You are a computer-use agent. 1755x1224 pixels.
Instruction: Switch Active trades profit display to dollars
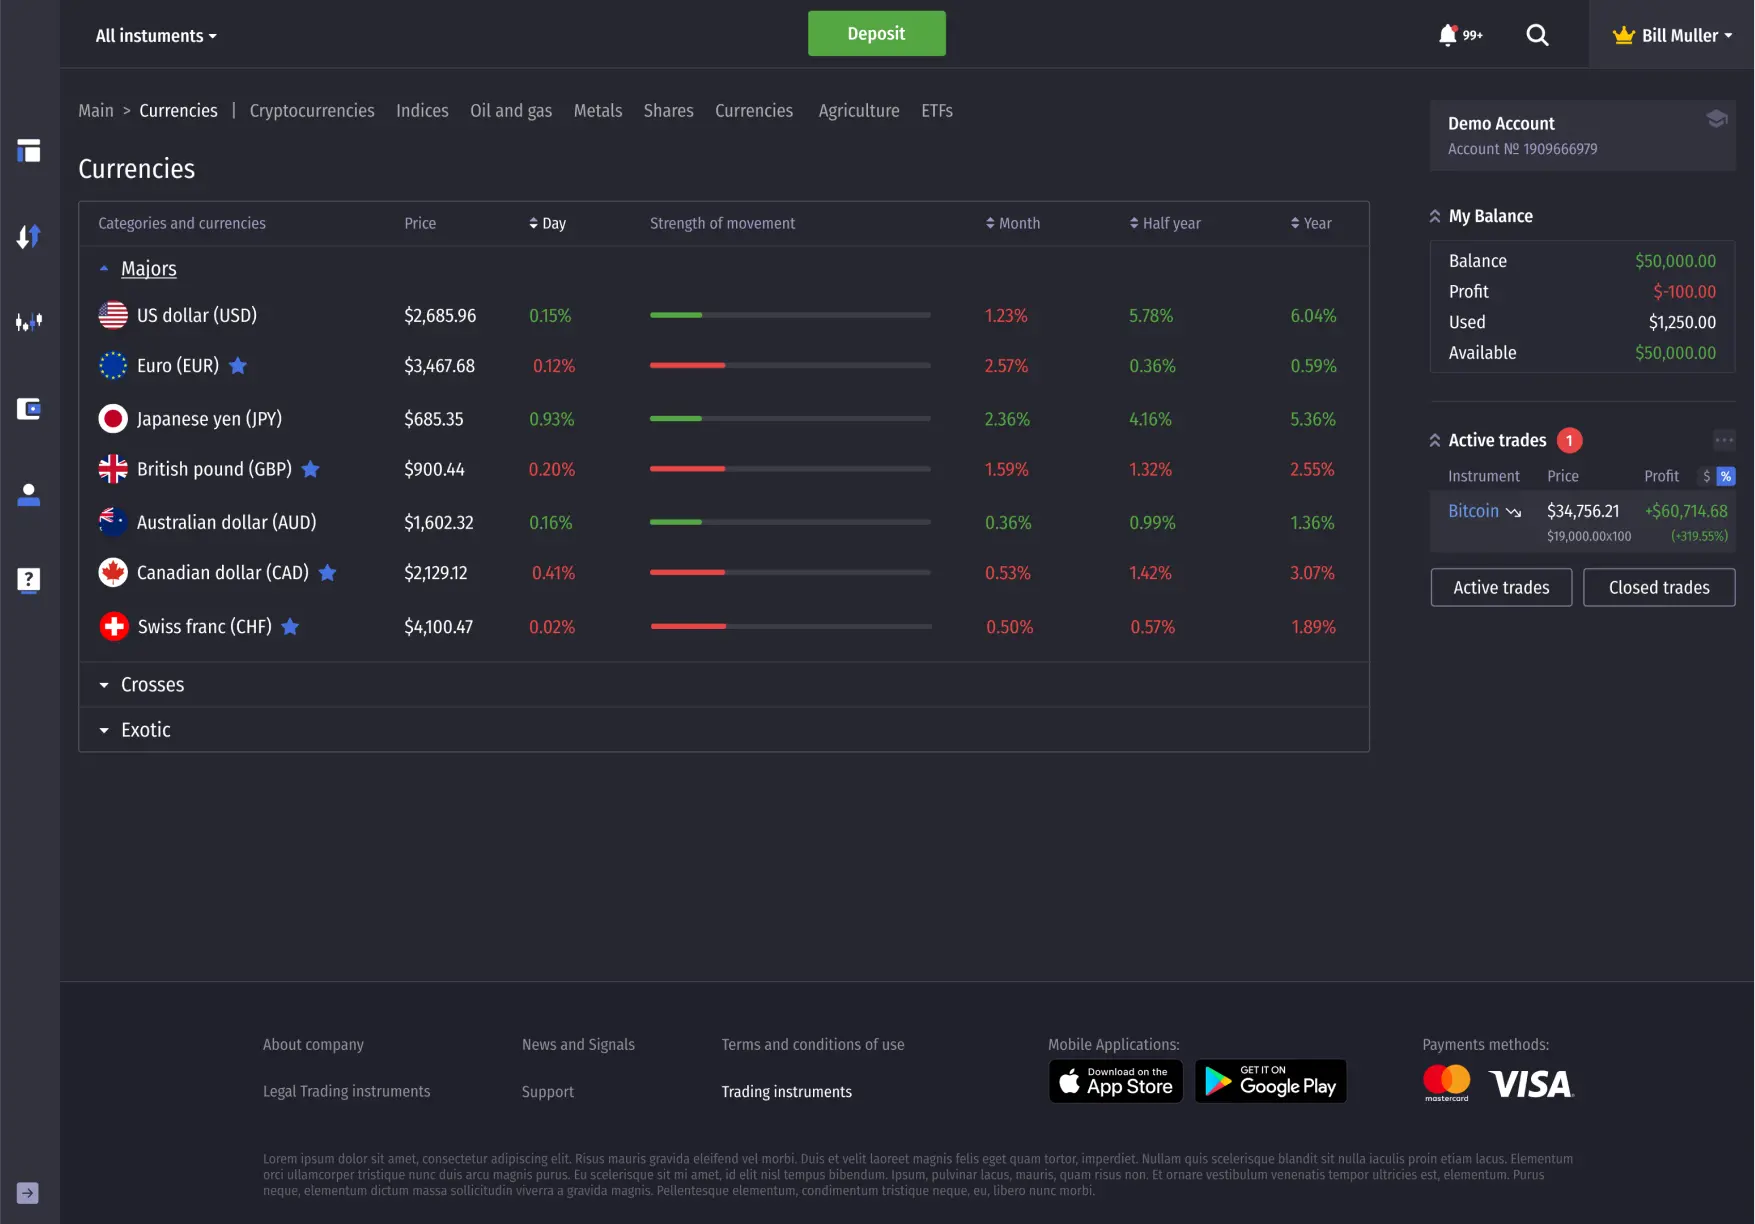1706,476
